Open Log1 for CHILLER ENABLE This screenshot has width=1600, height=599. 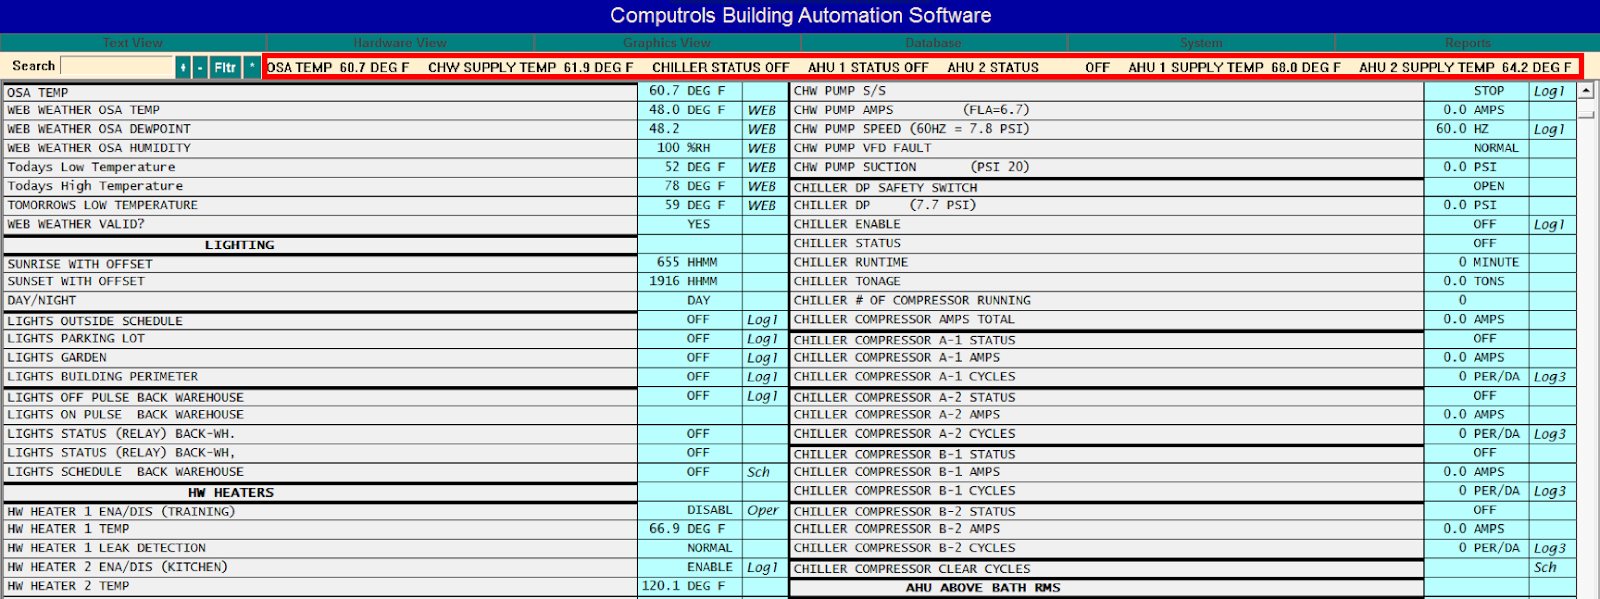click(1549, 224)
